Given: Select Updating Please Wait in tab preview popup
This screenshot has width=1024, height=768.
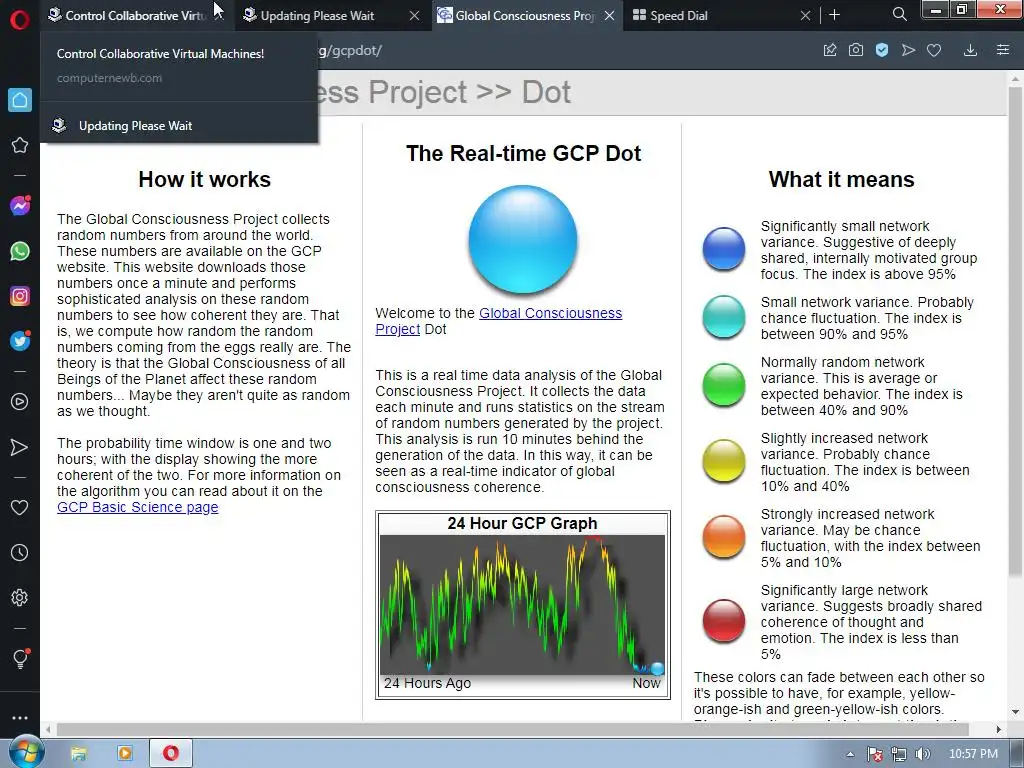Looking at the screenshot, I should pos(179,125).
